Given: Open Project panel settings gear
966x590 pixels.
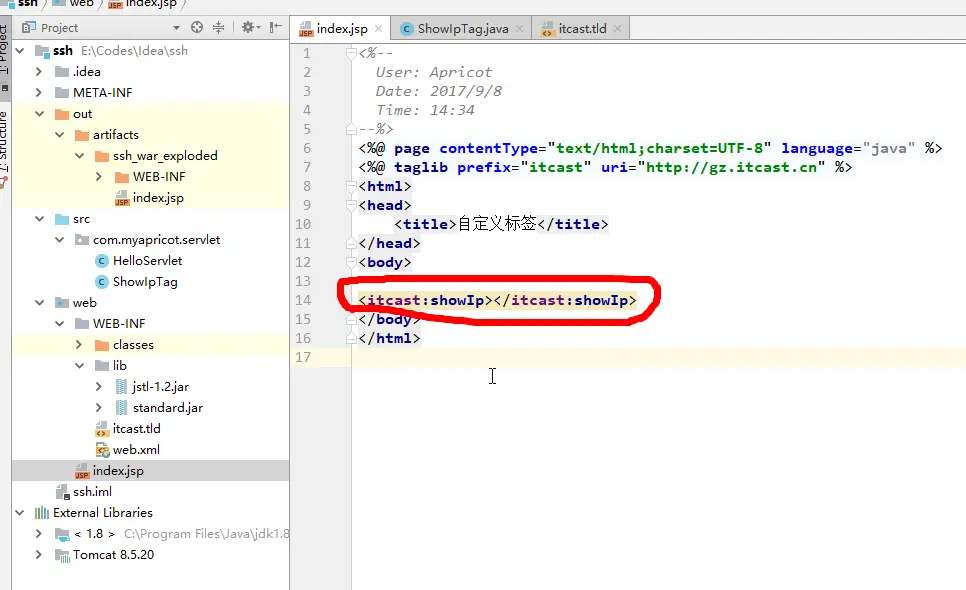Looking at the screenshot, I should pos(248,27).
